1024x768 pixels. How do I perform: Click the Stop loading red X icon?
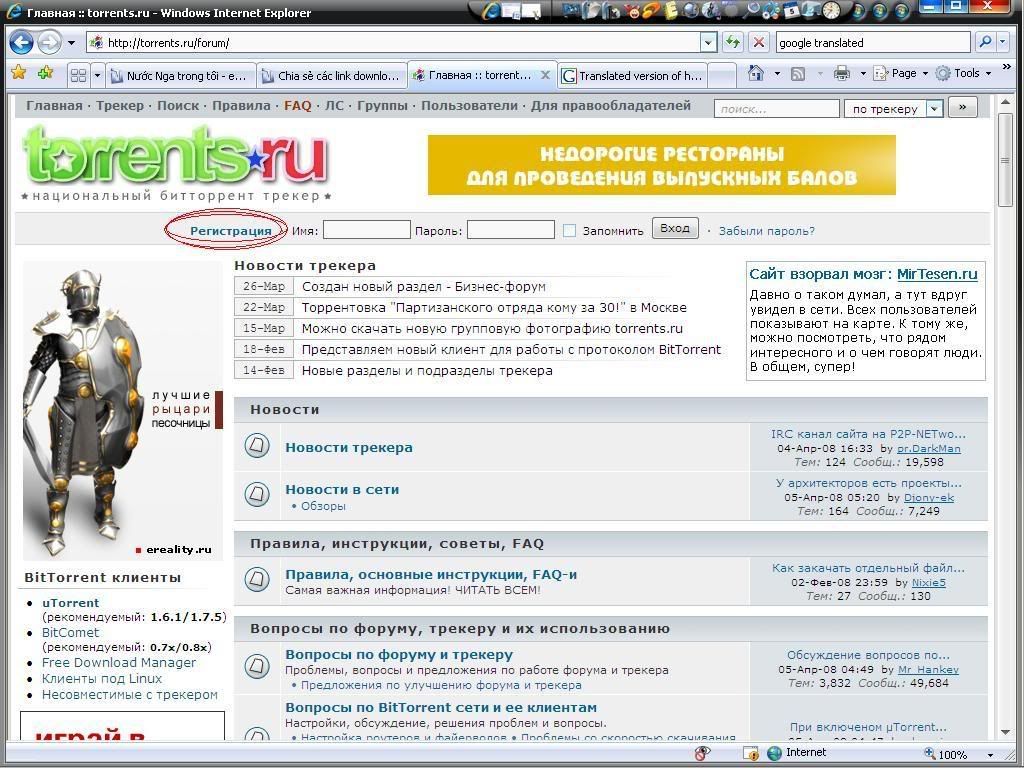[x=759, y=43]
